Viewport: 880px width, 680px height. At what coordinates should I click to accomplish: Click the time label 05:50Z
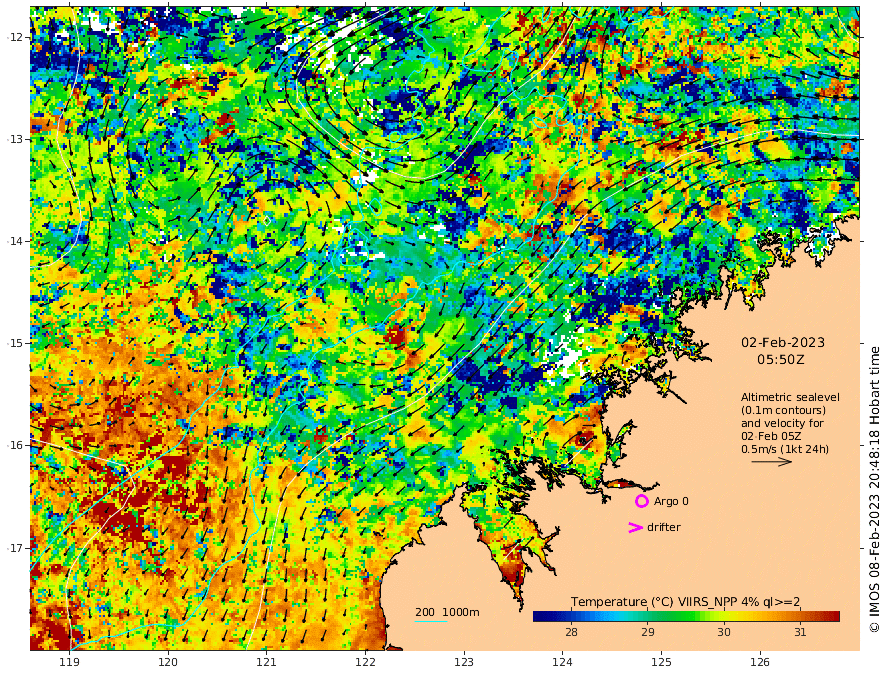point(781,359)
